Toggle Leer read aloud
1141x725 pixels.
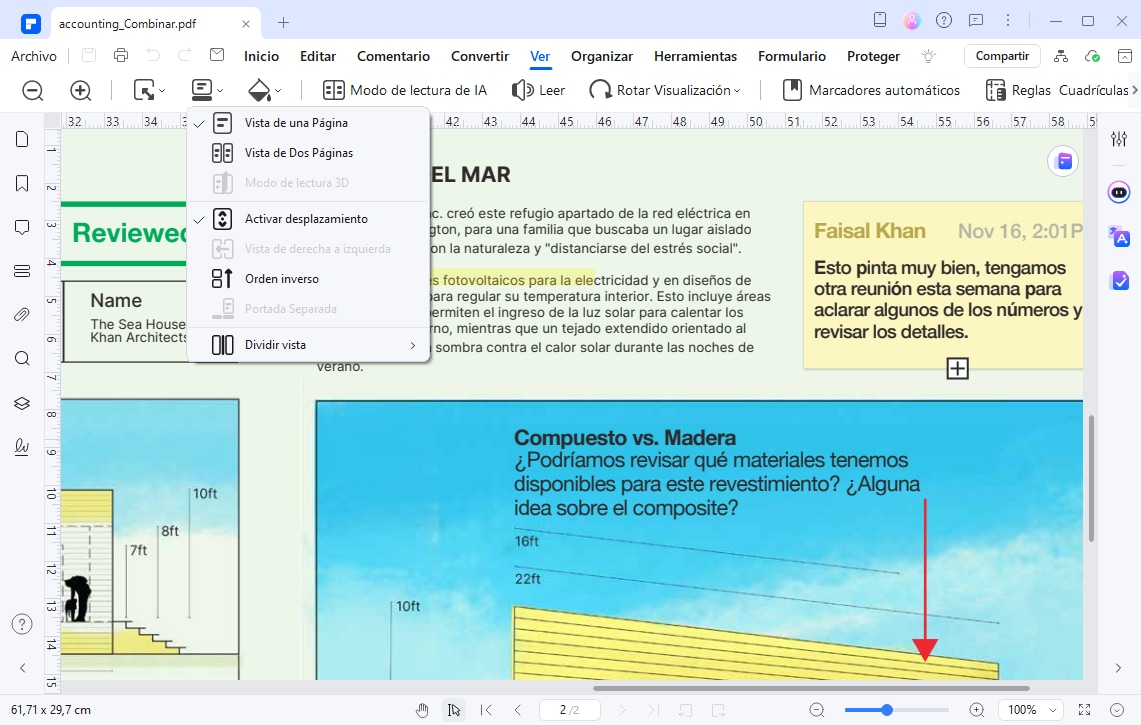(x=538, y=90)
